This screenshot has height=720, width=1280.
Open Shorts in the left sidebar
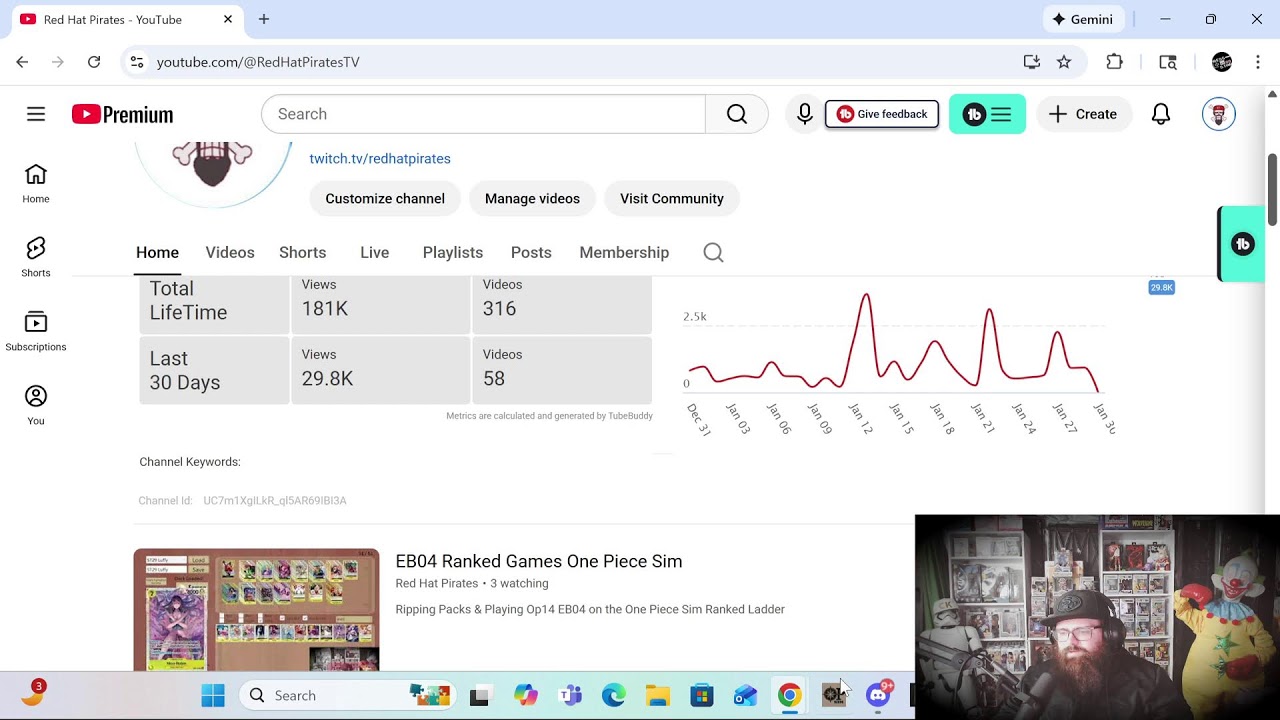(x=36, y=257)
